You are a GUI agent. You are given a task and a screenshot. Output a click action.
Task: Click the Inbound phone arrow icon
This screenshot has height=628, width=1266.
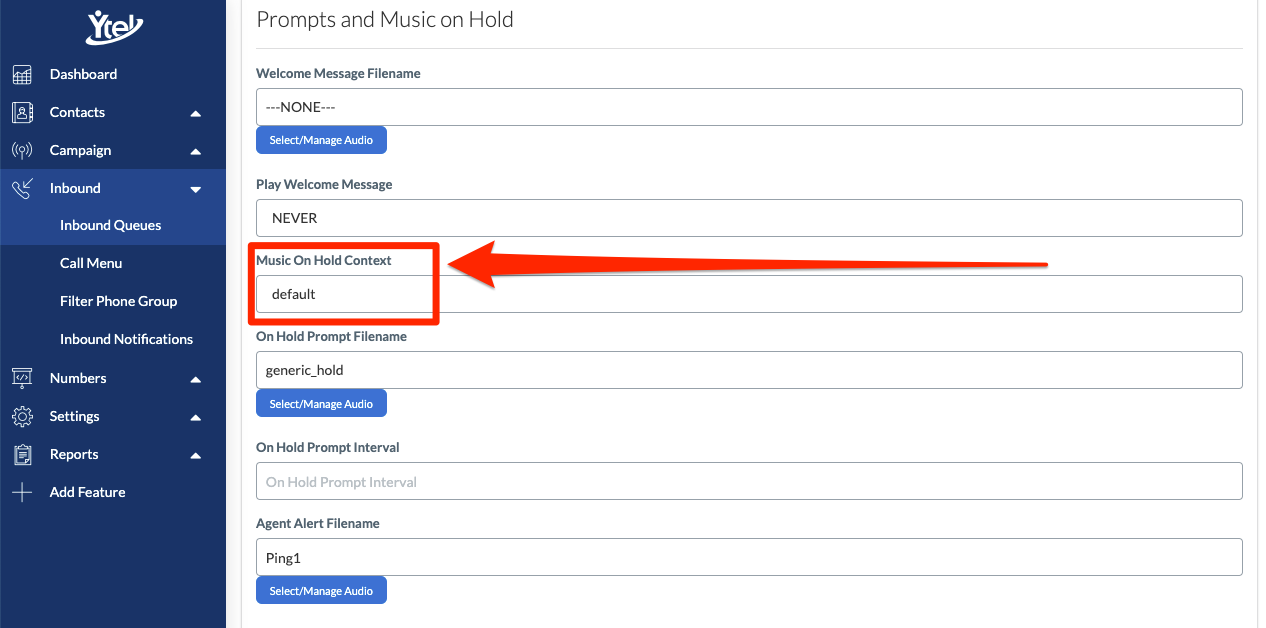(22, 188)
